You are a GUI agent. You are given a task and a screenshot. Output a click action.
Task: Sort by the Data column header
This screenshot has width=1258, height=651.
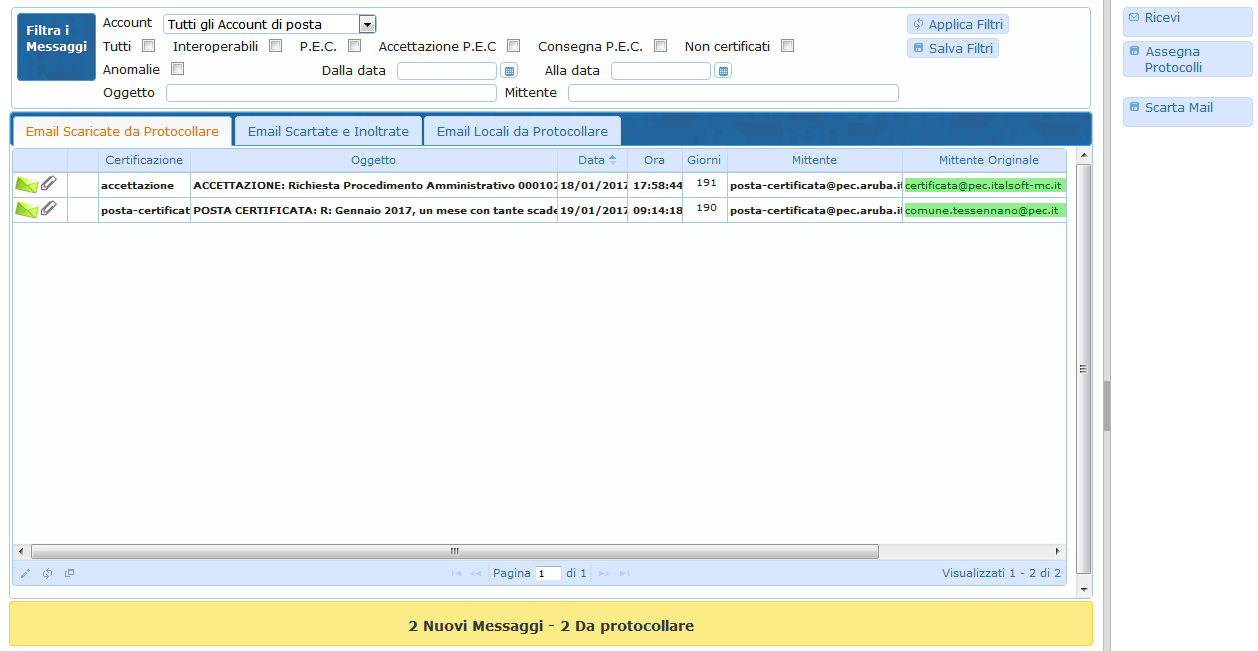[x=591, y=160]
